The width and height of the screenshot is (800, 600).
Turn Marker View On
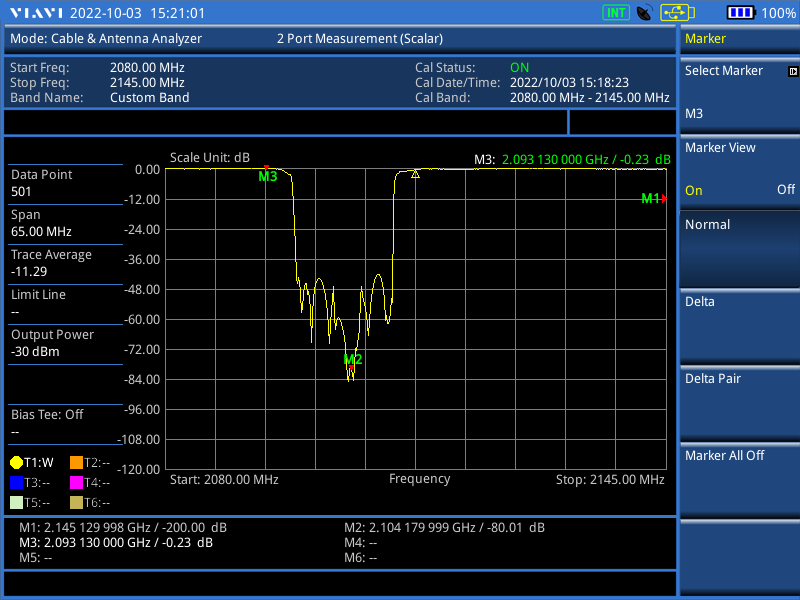693,190
